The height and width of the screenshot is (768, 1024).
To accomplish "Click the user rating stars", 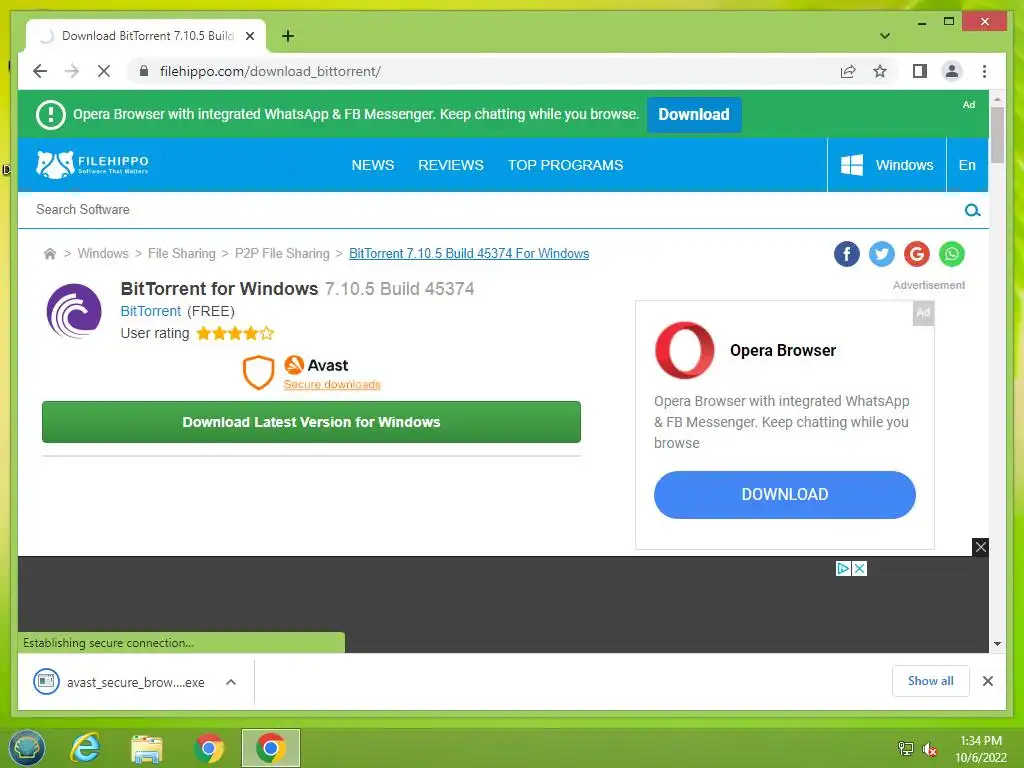I will pyautogui.click(x=235, y=334).
